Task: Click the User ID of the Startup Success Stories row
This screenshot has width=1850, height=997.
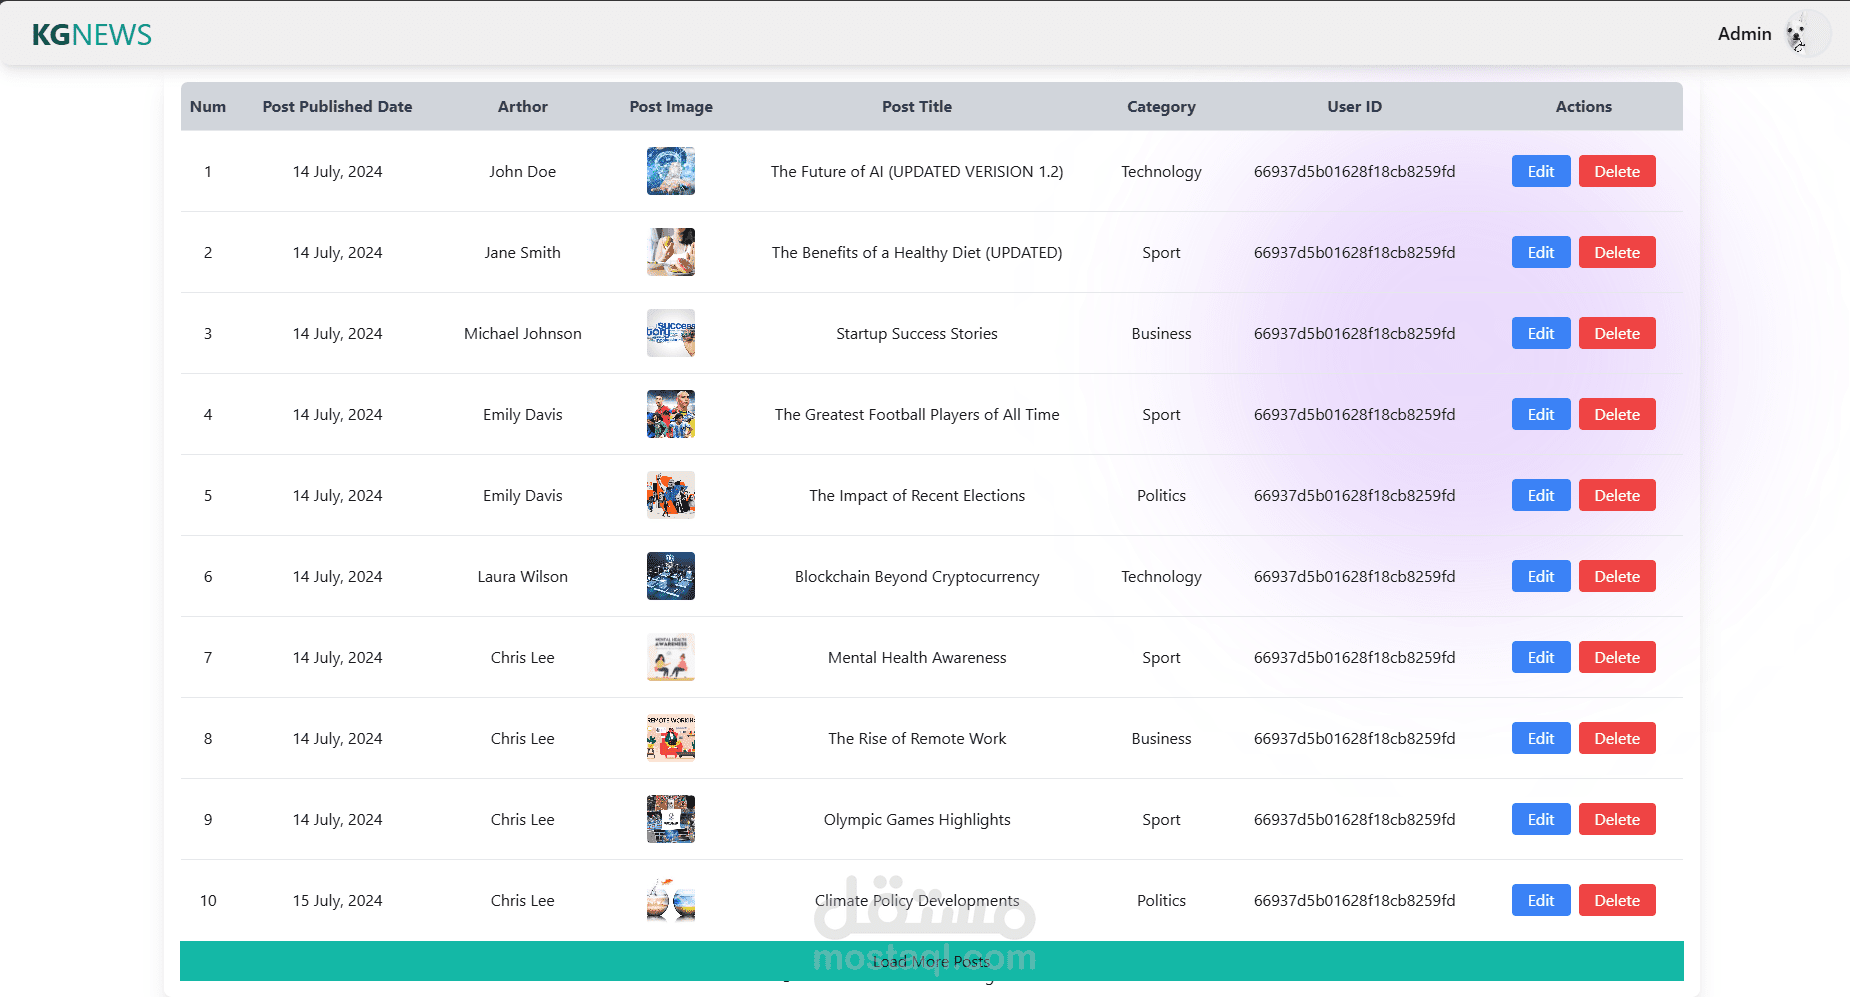Action: coord(1354,334)
